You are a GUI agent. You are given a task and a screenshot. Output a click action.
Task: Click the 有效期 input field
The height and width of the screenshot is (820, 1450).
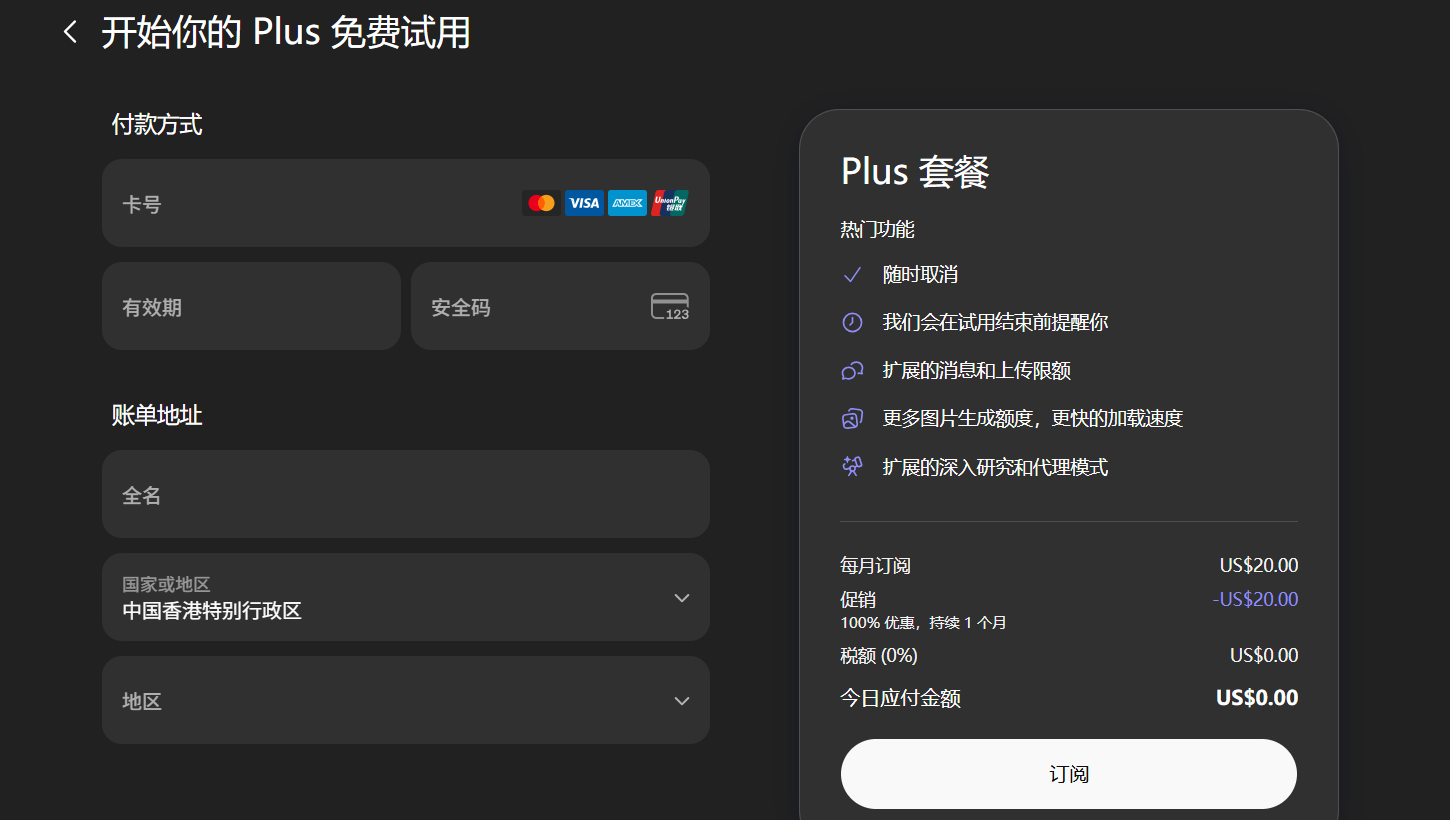(x=251, y=306)
